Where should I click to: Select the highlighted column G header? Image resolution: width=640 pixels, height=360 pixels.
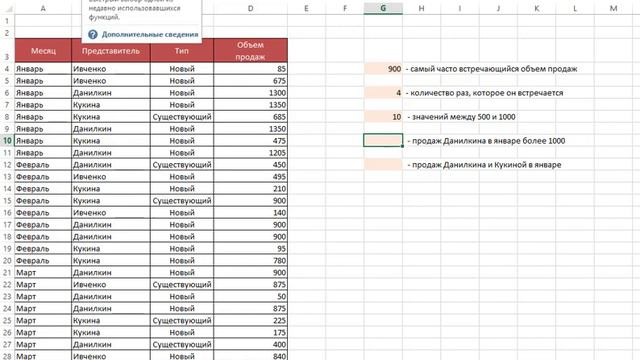point(383,8)
